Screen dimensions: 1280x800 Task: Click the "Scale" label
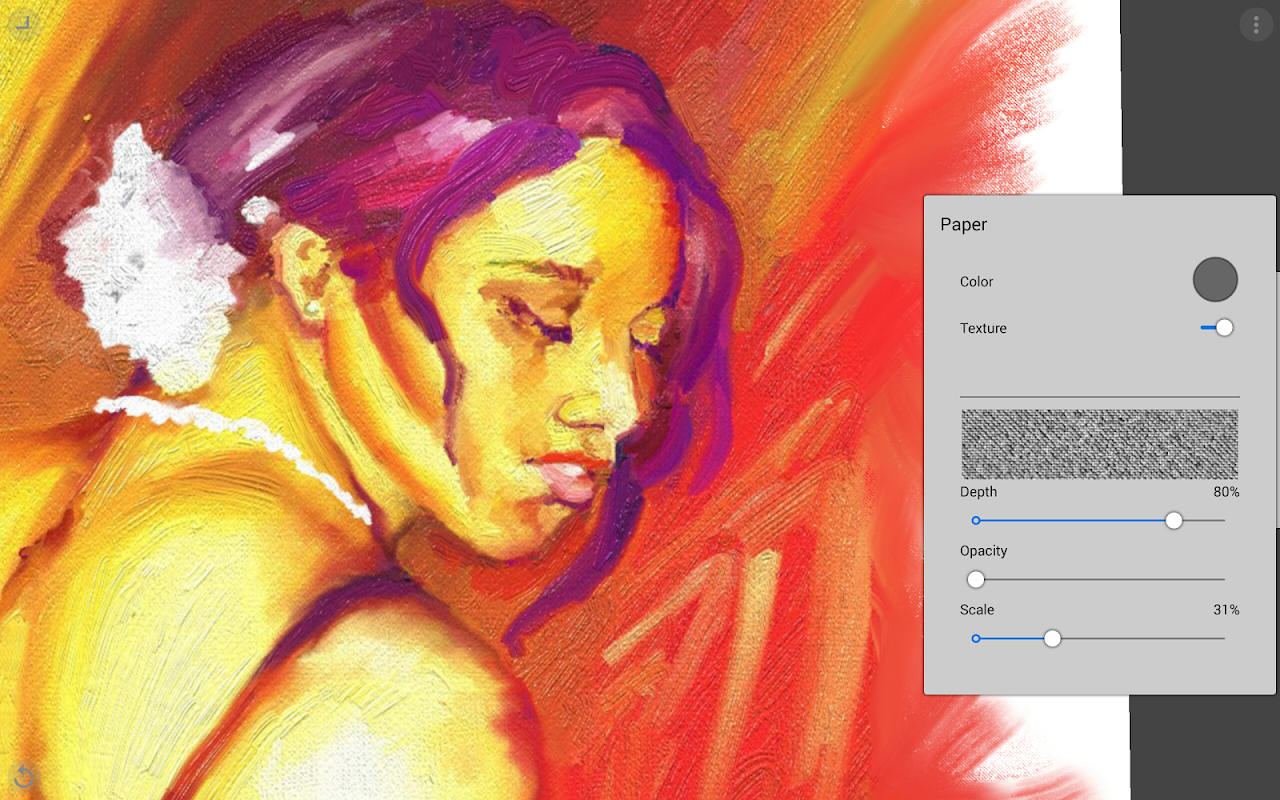tap(977, 610)
